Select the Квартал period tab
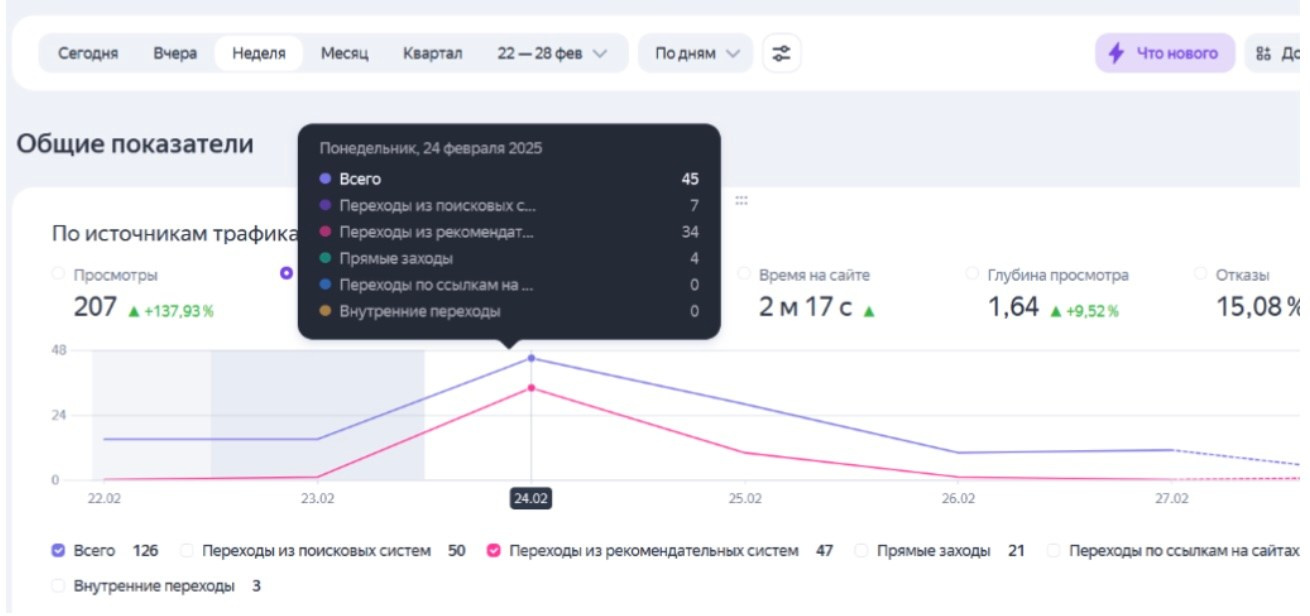Viewport: 1310px width, 616px height. pos(432,53)
